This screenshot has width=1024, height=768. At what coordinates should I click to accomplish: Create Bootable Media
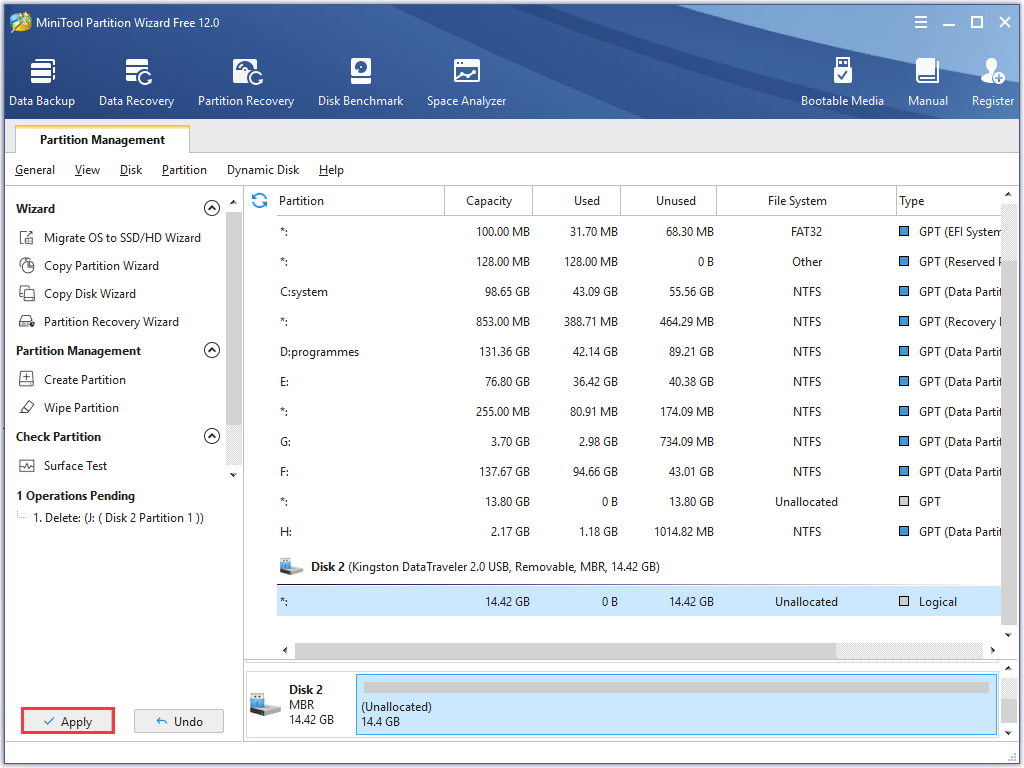(842, 83)
